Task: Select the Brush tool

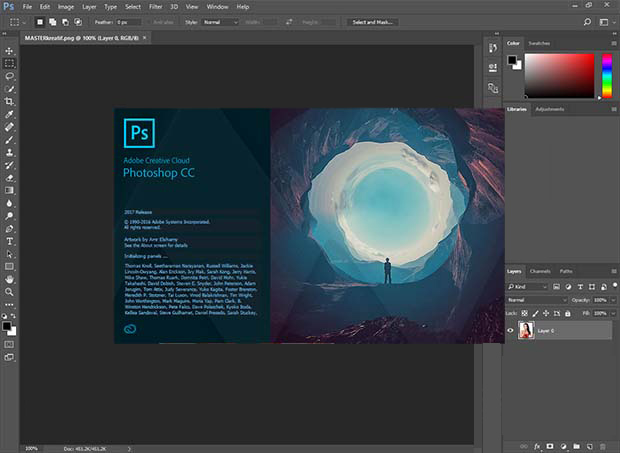Action: pos(9,140)
